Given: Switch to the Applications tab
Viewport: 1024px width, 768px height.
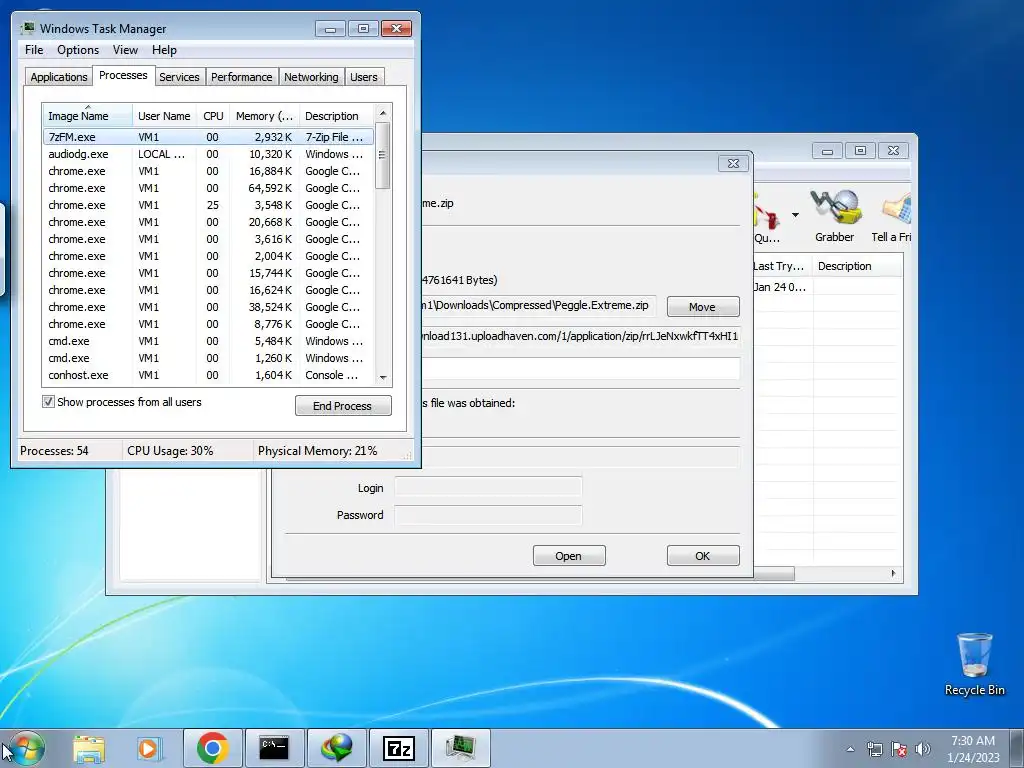Looking at the screenshot, I should pos(59,77).
